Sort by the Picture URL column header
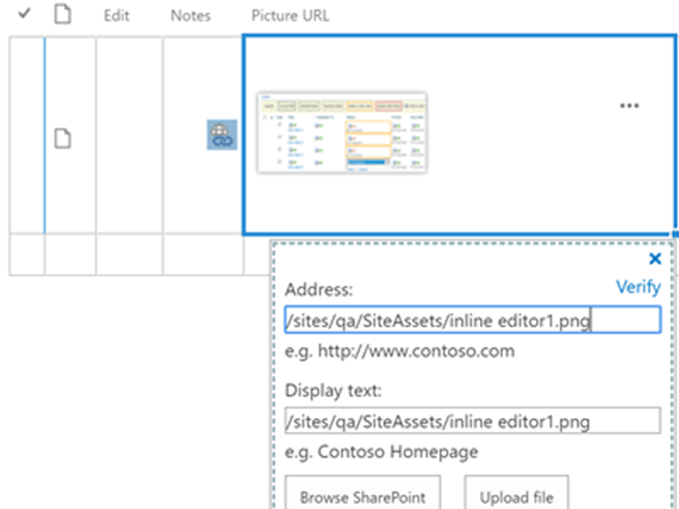This screenshot has width=679, height=509. [290, 16]
